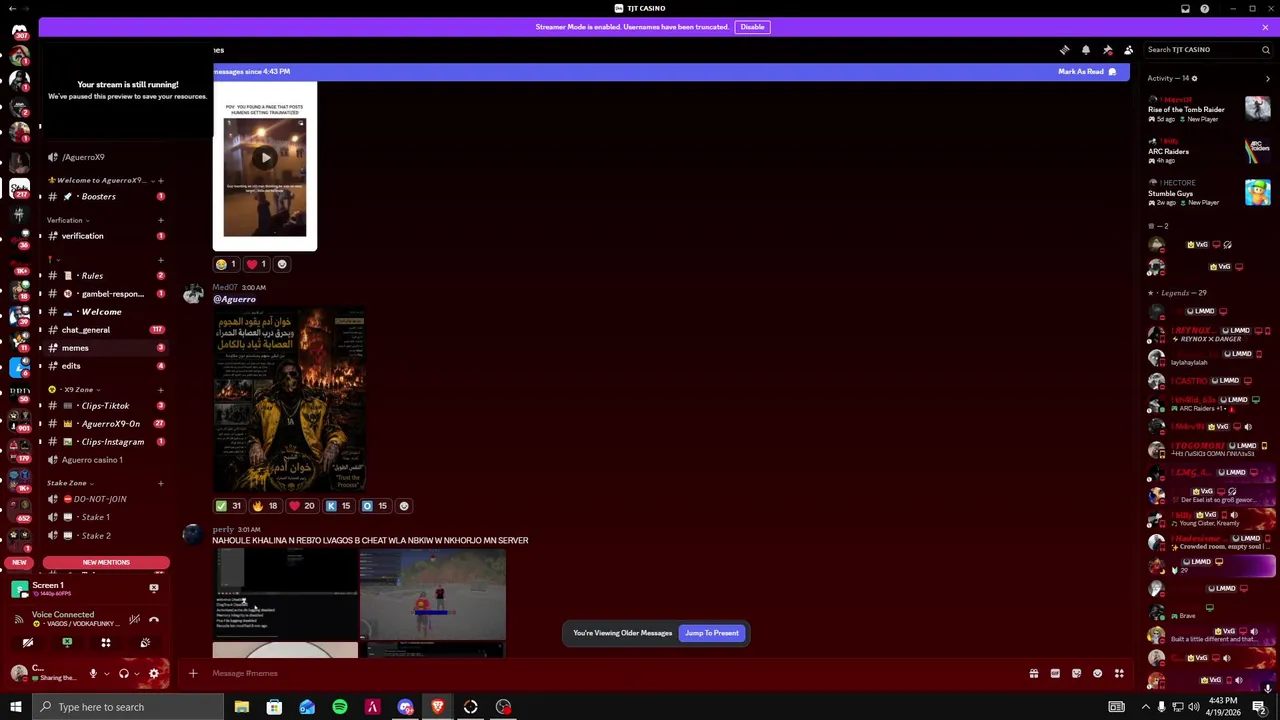This screenshot has height=720, width=1280.
Task: Open the Threads icon in channel header
Action: (1064, 50)
